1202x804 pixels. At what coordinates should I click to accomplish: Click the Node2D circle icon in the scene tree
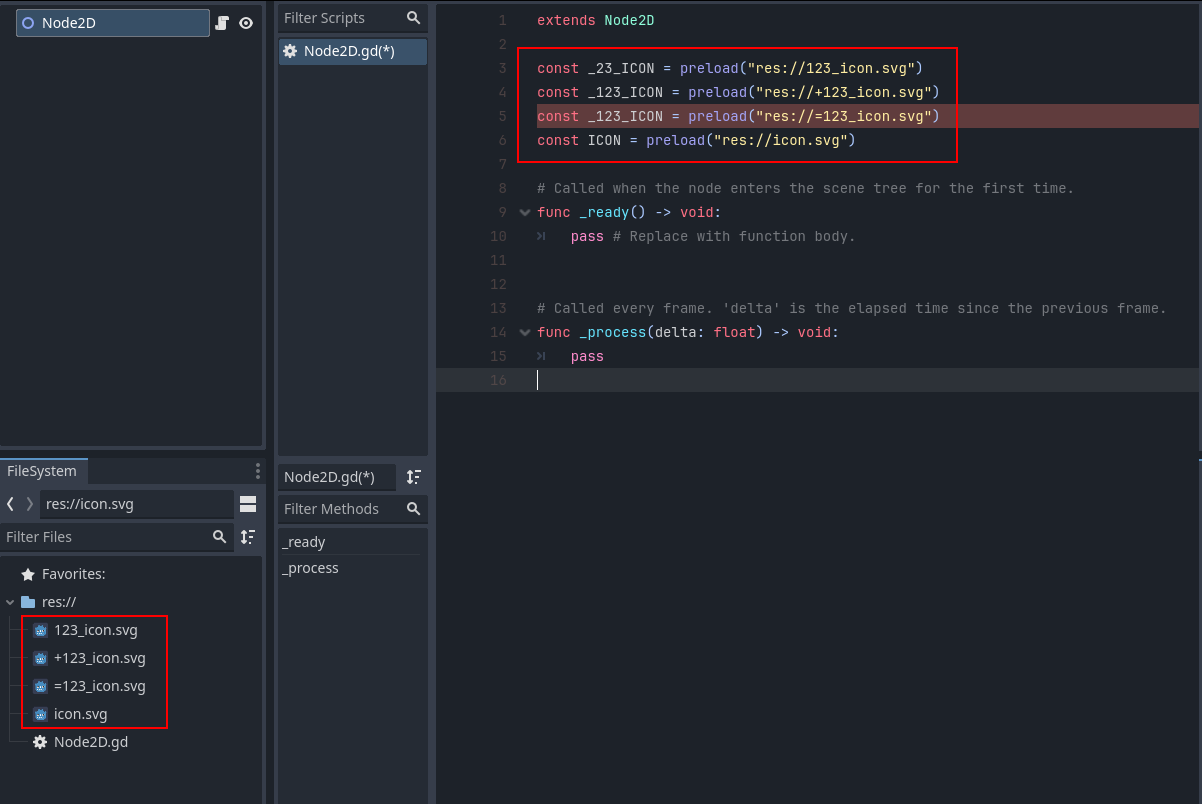pos(27,22)
